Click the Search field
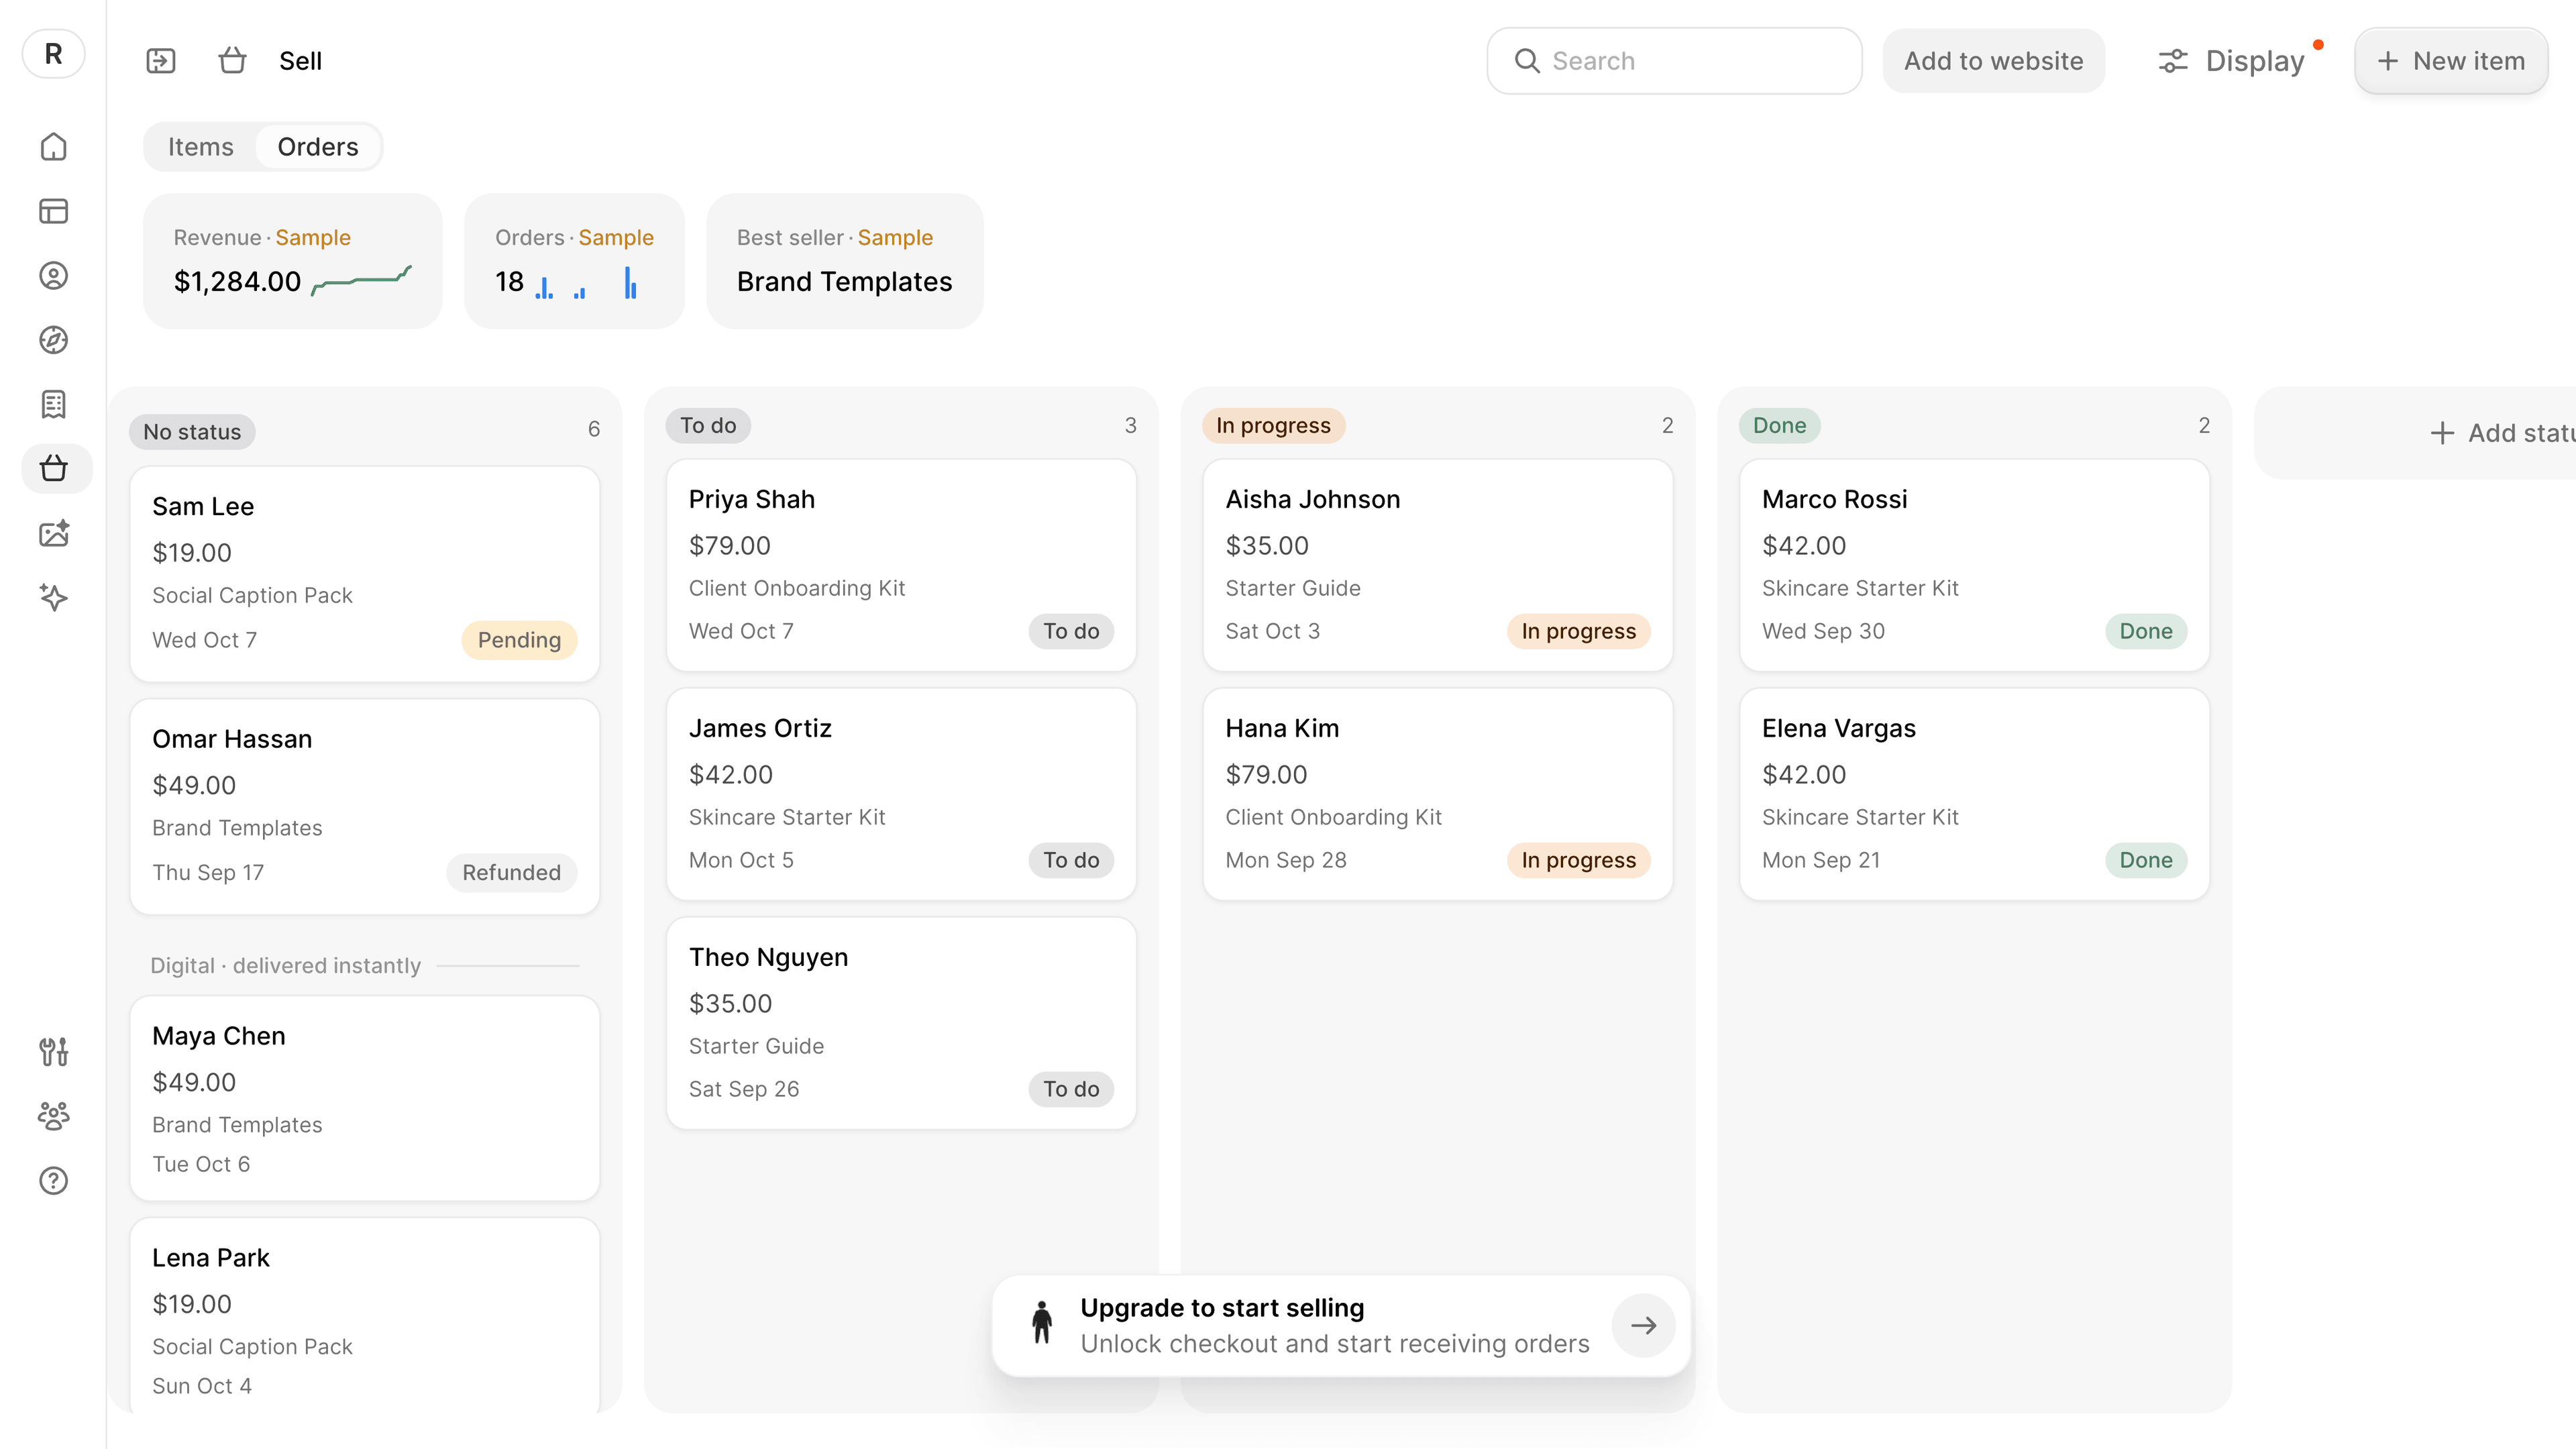This screenshot has width=2576, height=1449. pyautogui.click(x=1674, y=61)
